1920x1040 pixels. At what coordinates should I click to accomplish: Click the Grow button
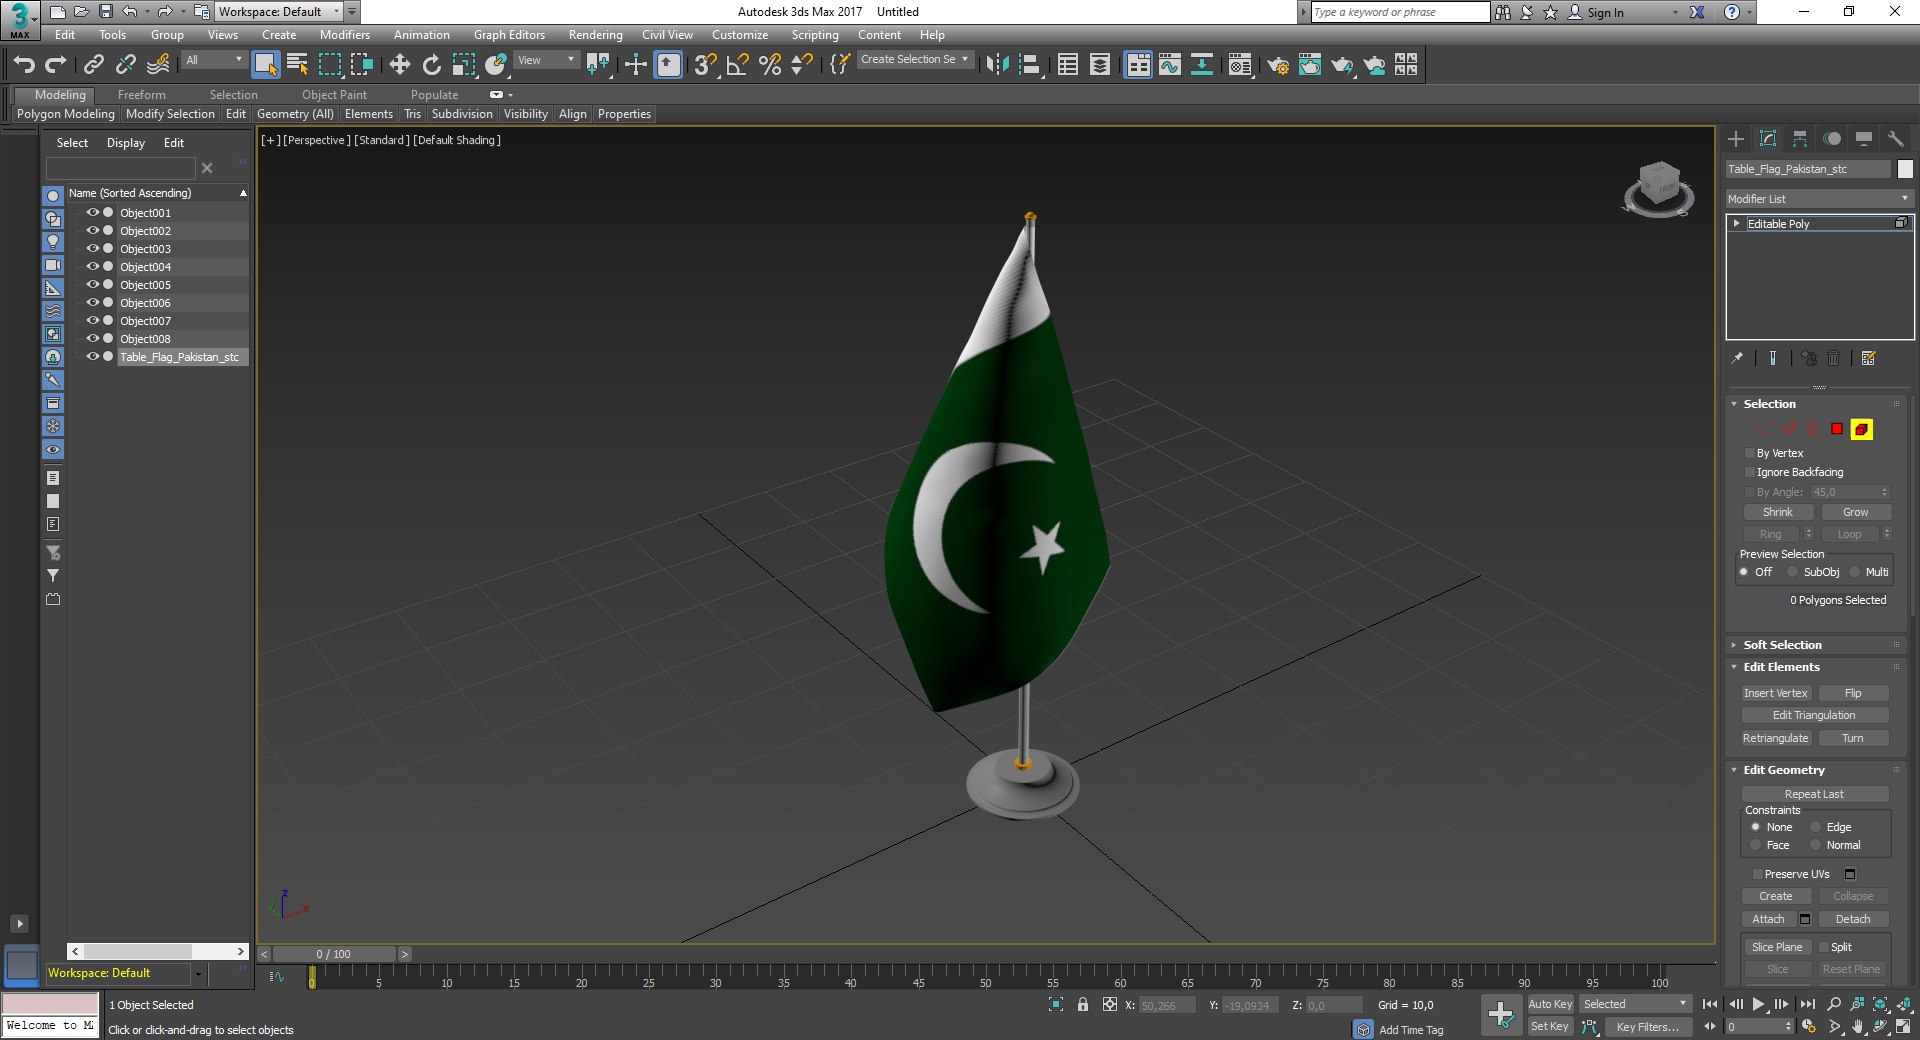coord(1855,512)
